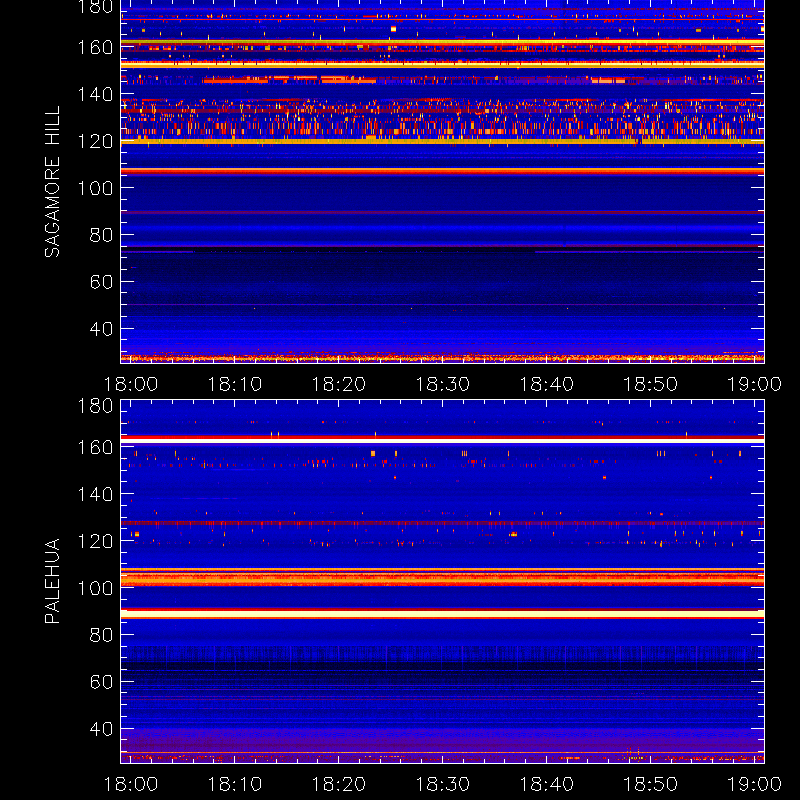Choose the 18:50 time label under Palehua plot
Viewport: 800px width, 800px height.
(651, 784)
